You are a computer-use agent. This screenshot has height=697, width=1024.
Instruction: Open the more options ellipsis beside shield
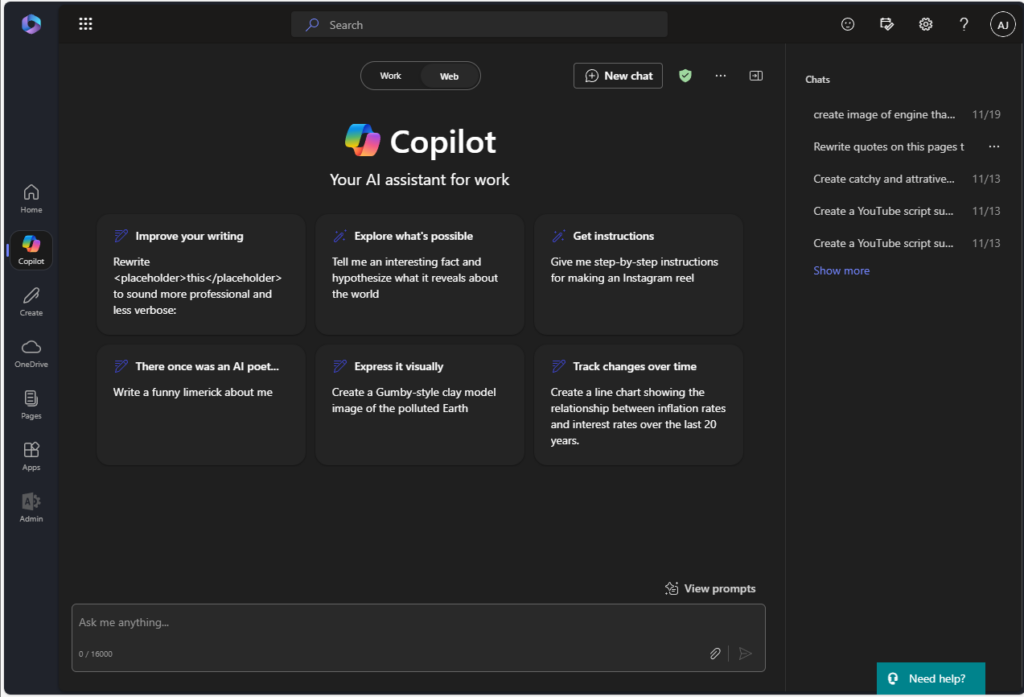click(720, 76)
